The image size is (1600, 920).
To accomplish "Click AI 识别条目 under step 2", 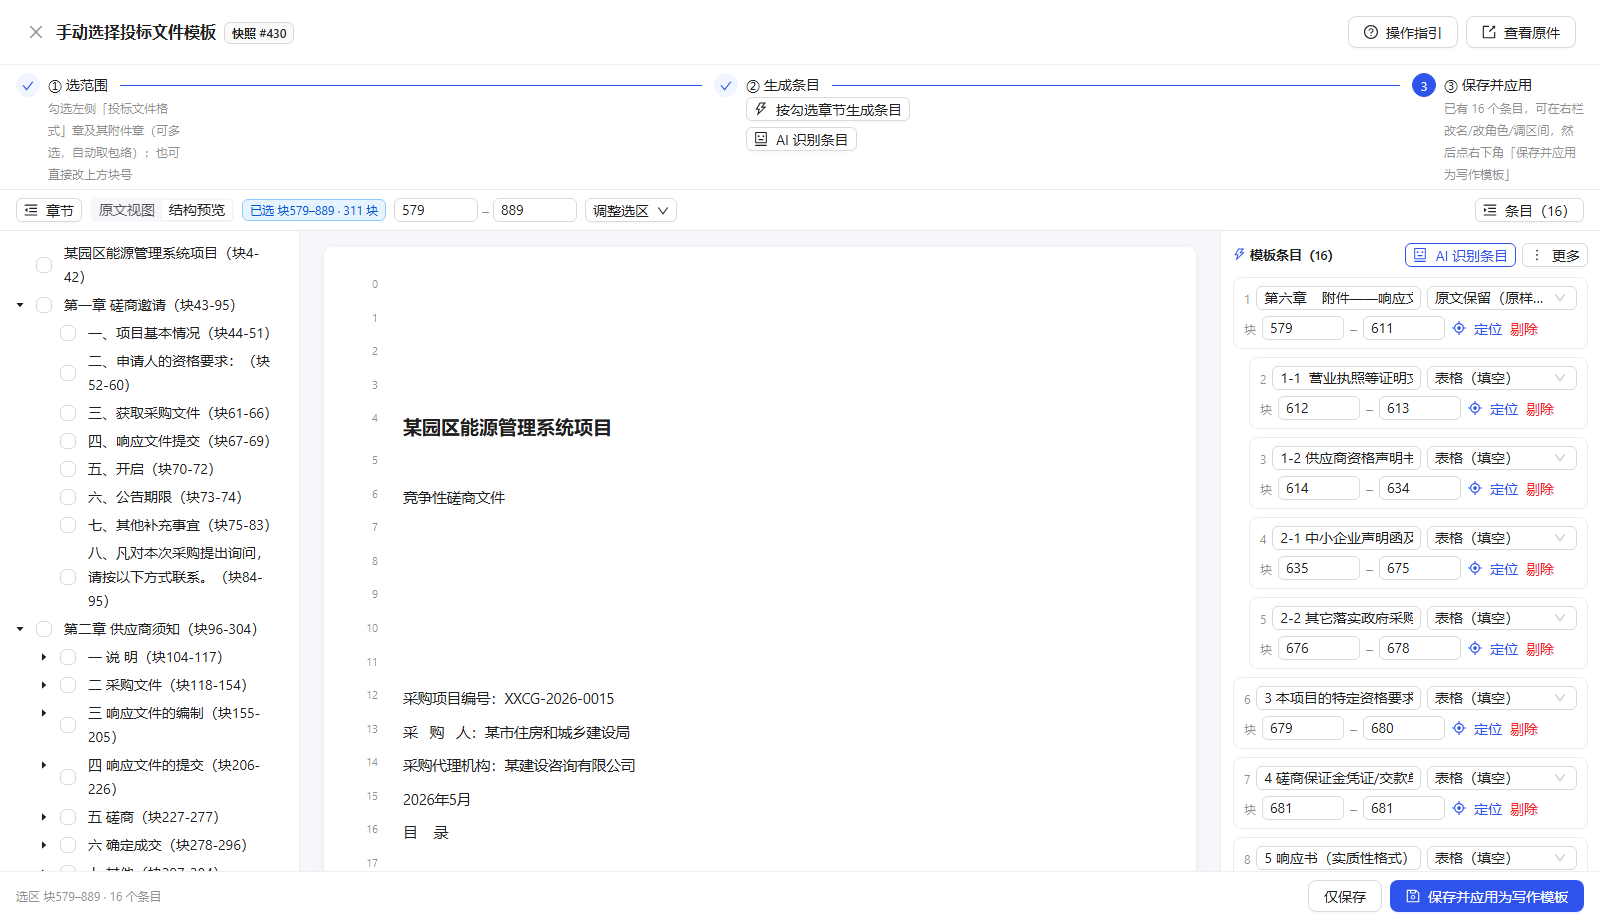I will pos(801,140).
